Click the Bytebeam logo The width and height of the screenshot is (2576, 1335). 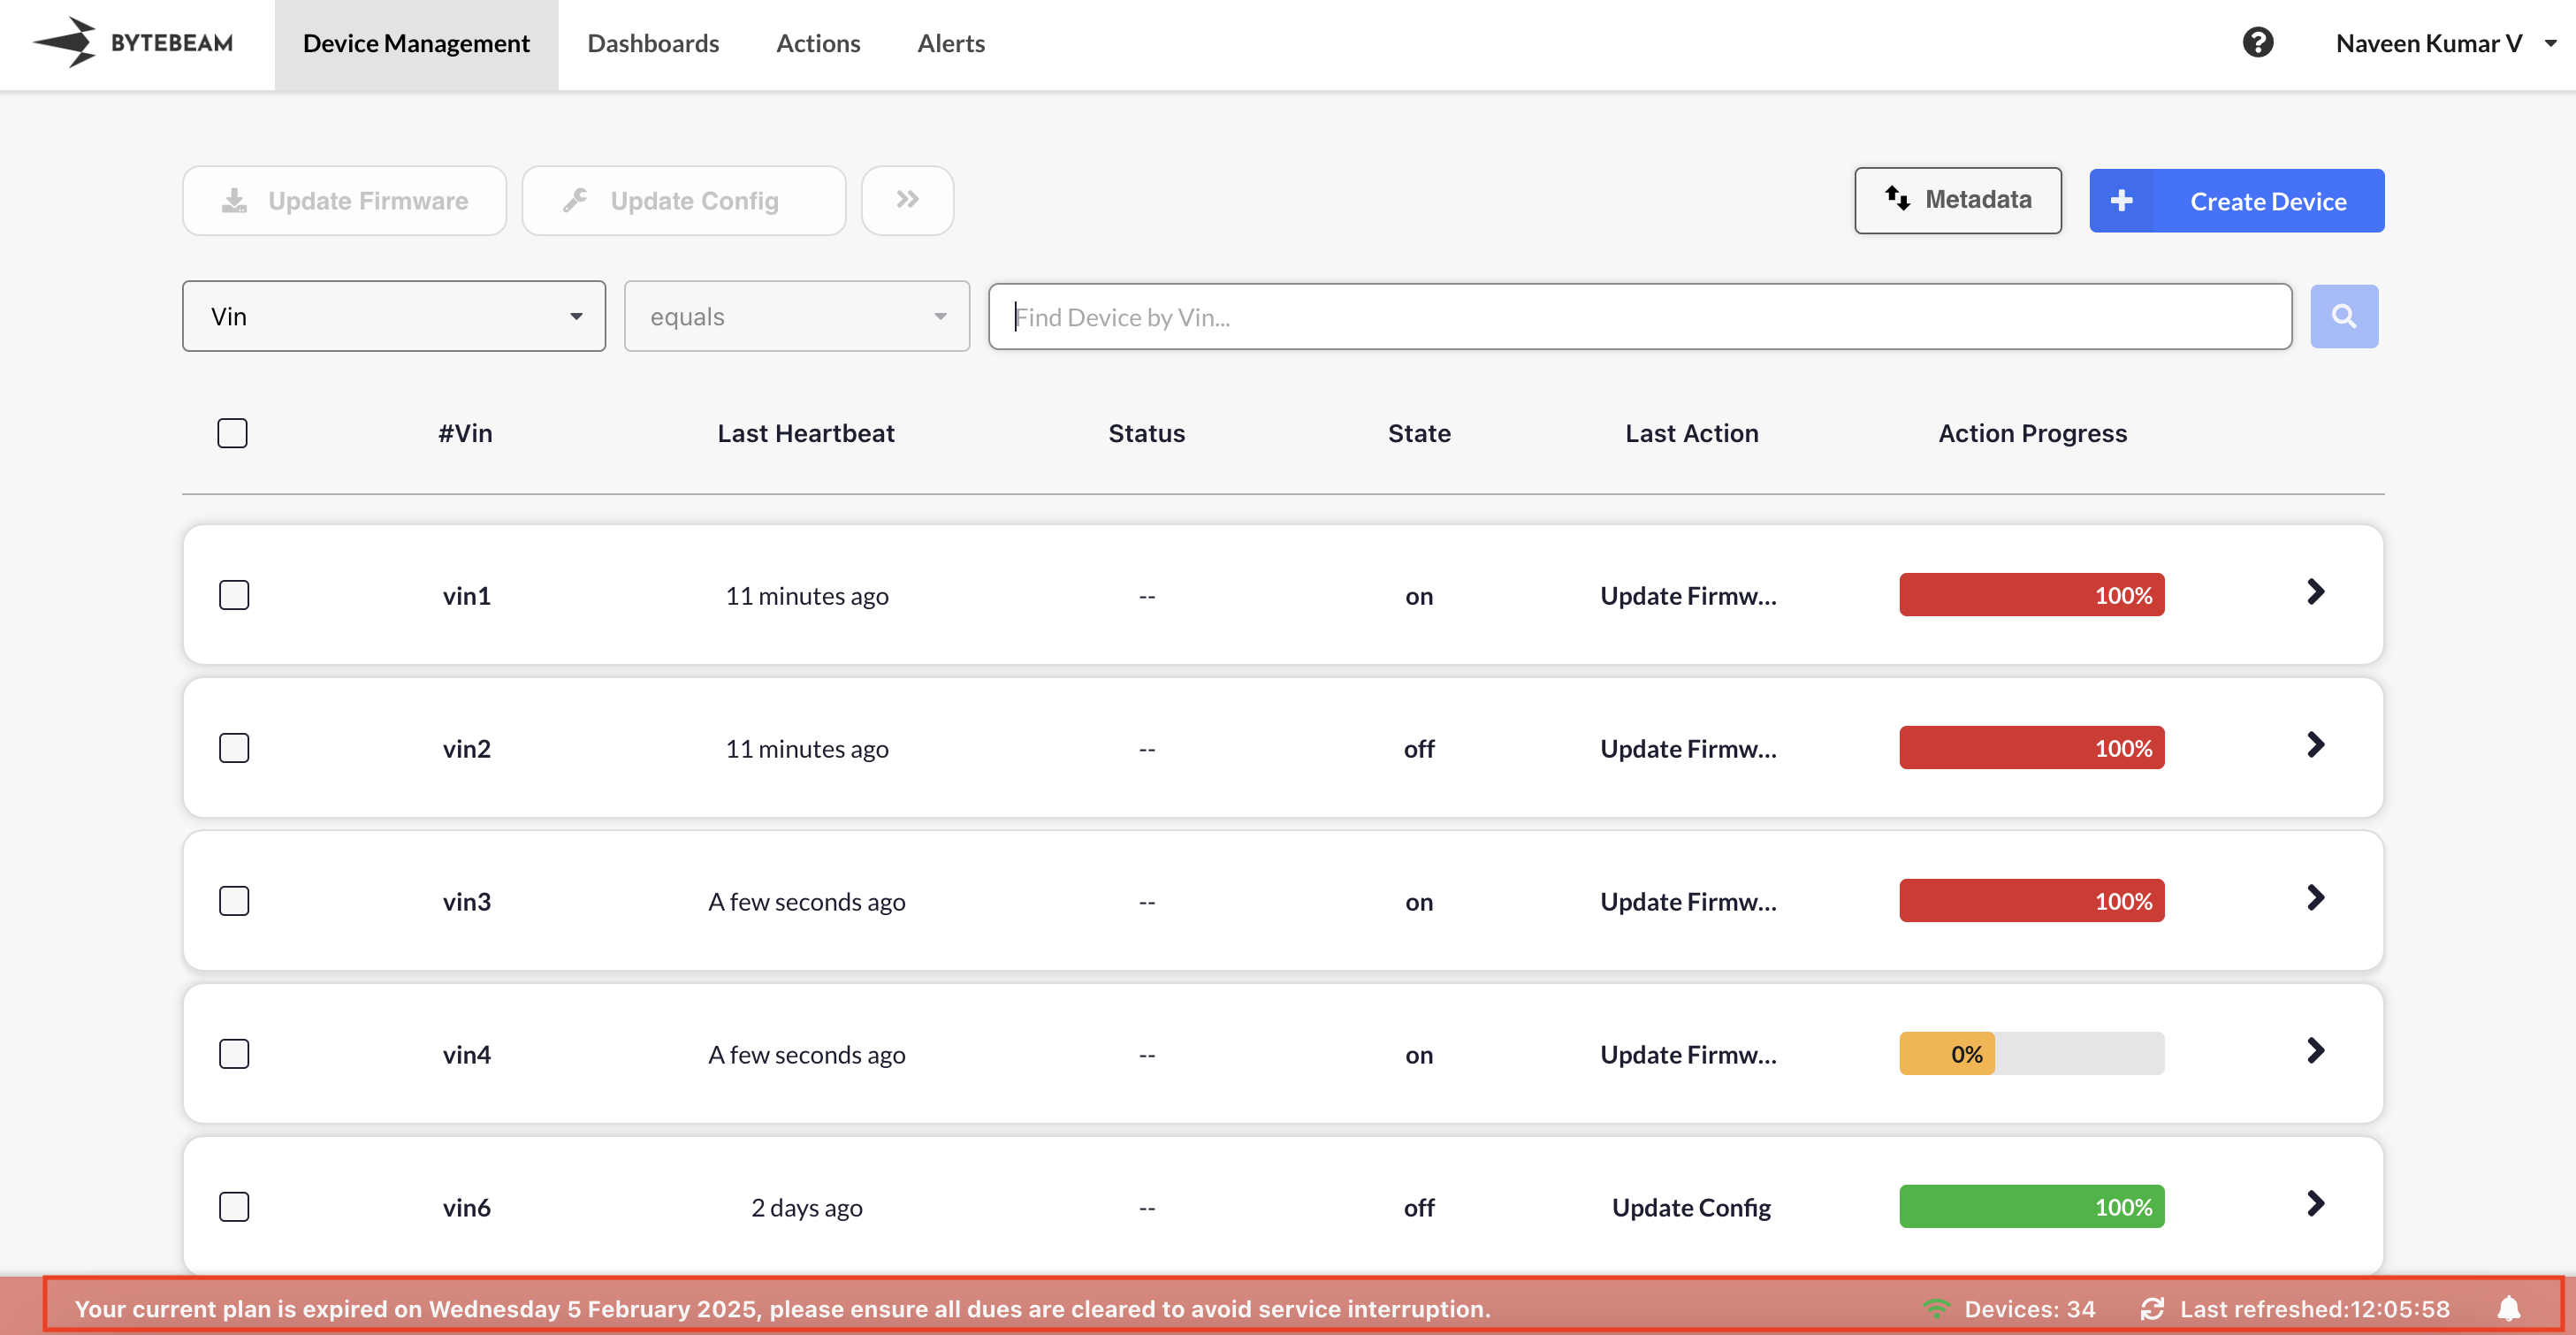[133, 43]
